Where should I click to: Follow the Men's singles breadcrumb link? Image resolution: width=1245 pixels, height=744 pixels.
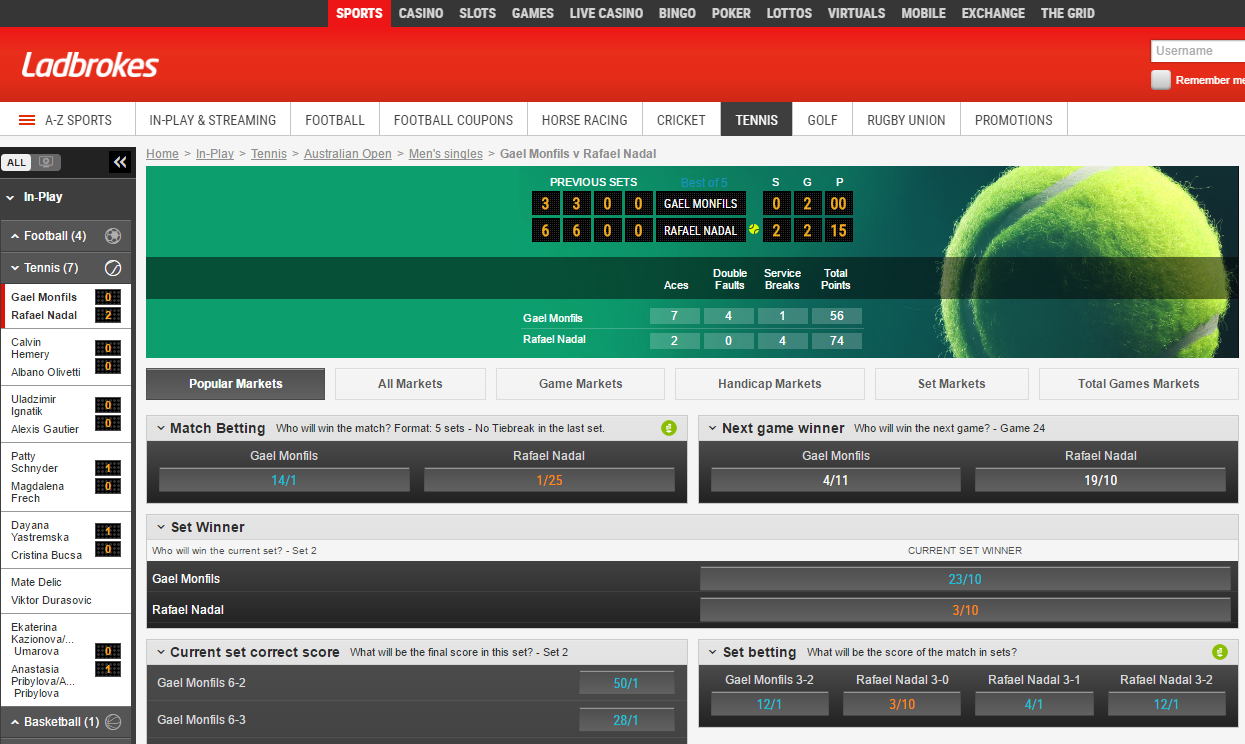(446, 154)
